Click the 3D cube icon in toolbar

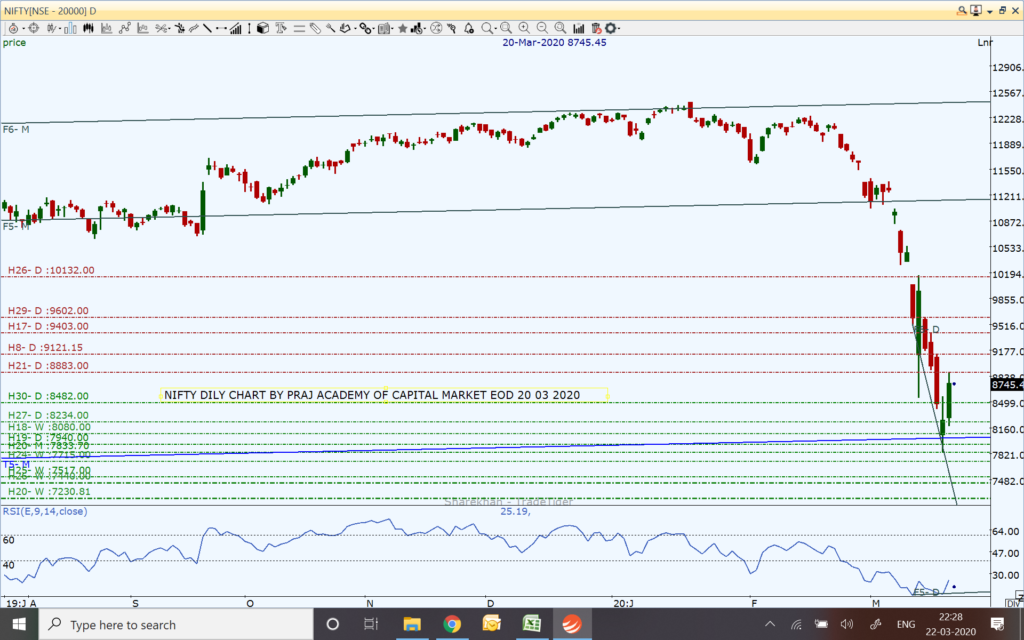click(263, 28)
